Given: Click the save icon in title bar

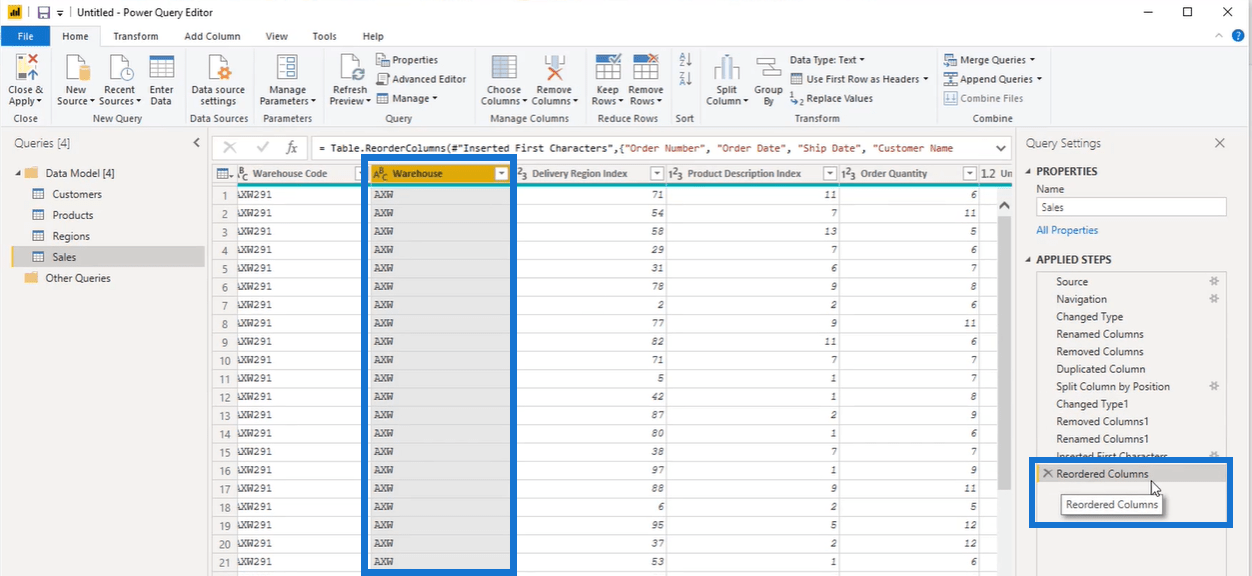Looking at the screenshot, I should coord(44,12).
